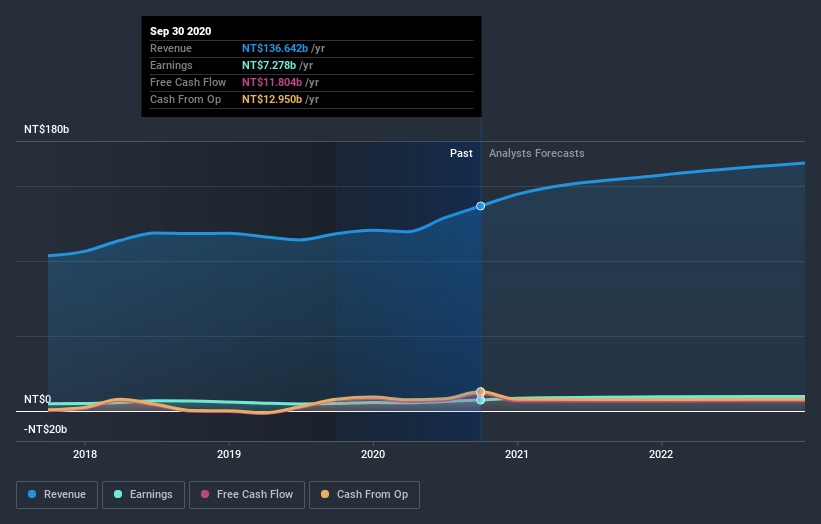Click the Sep 30 2020 tooltip date

pos(181,31)
